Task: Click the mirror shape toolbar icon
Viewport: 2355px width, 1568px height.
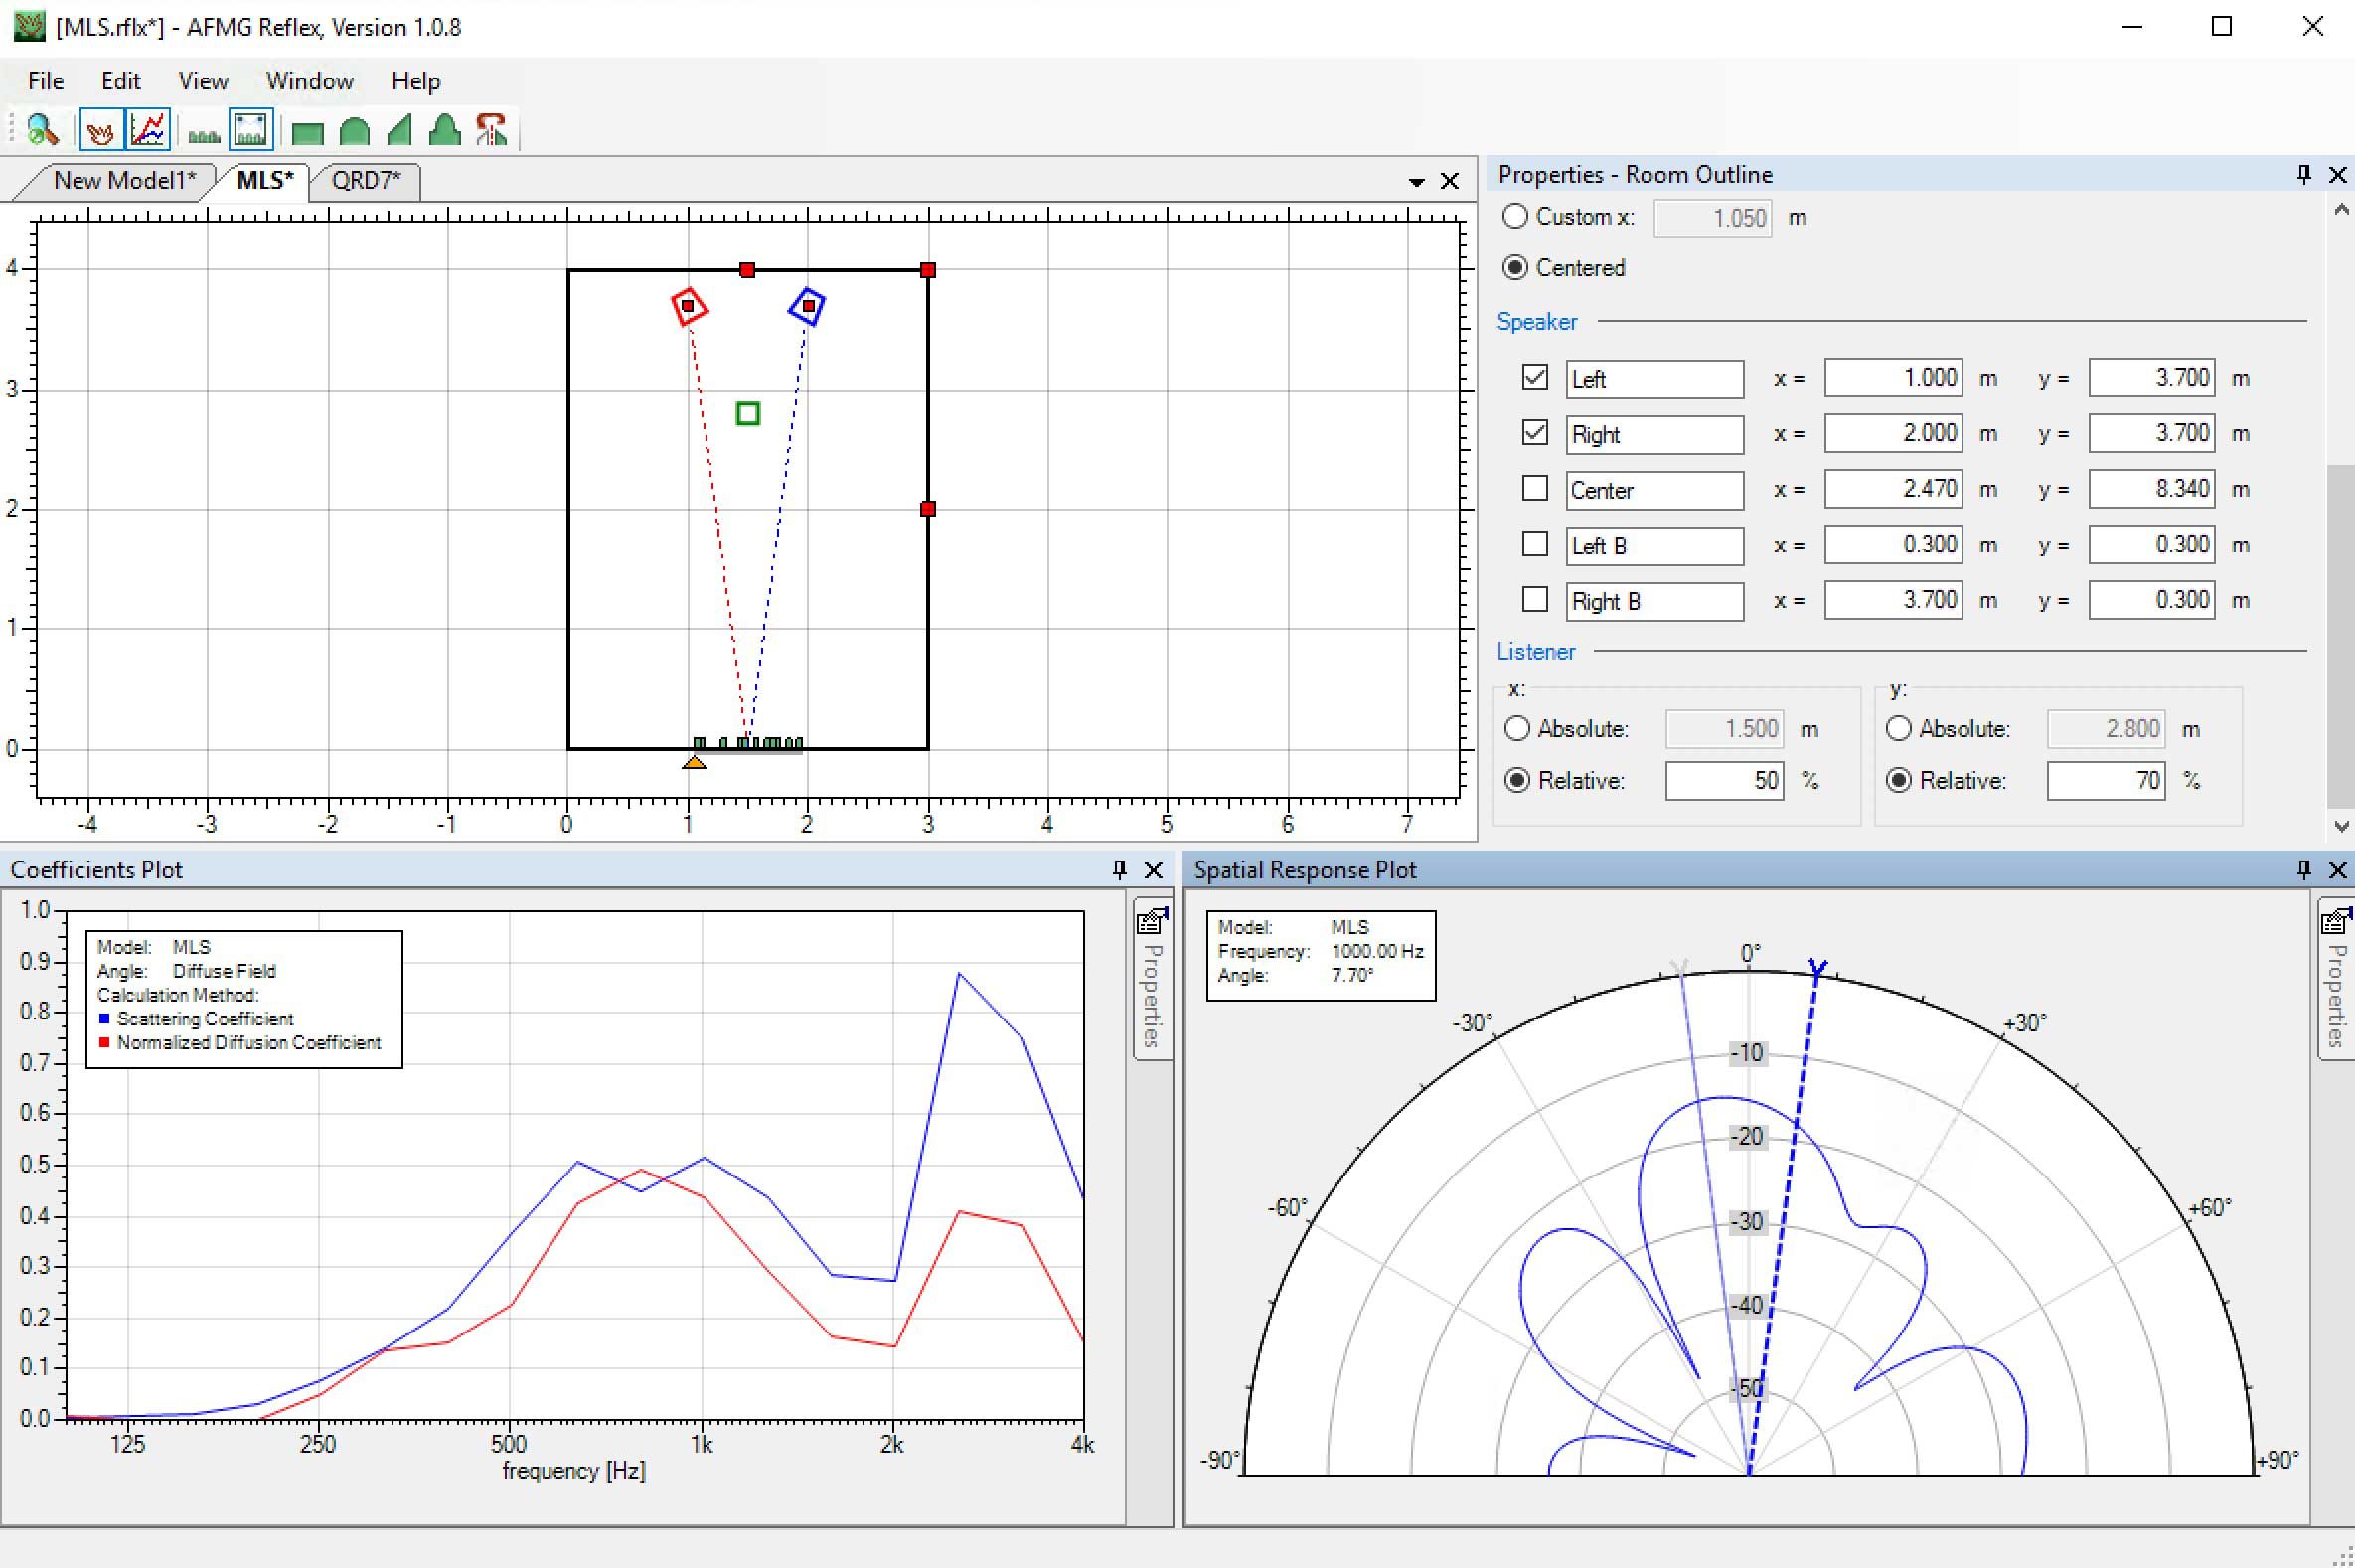Action: (x=491, y=130)
